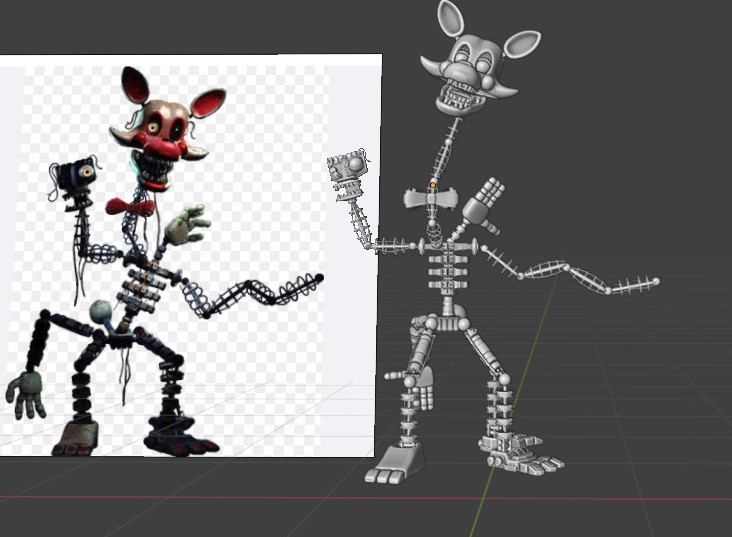Select the gray model's flat three-toed foot

click(396, 463)
